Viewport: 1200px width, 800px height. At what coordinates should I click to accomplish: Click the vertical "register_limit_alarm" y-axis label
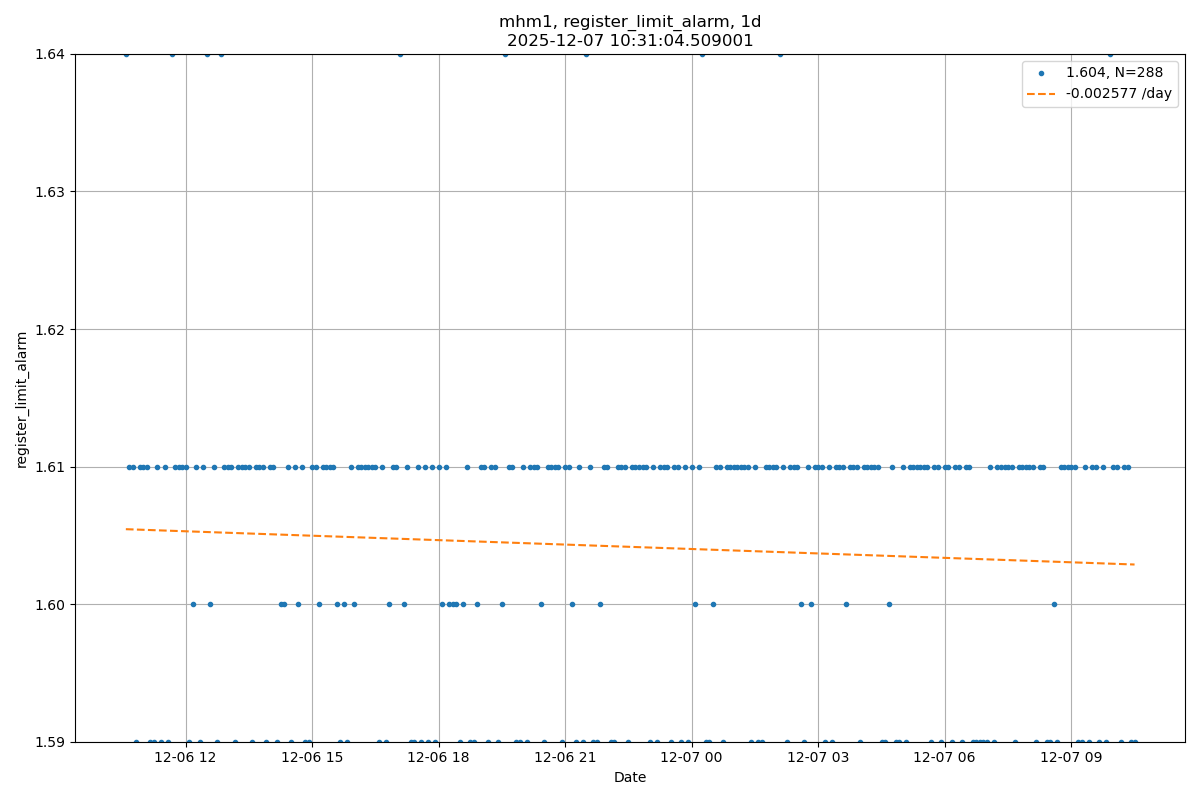[x=22, y=399]
